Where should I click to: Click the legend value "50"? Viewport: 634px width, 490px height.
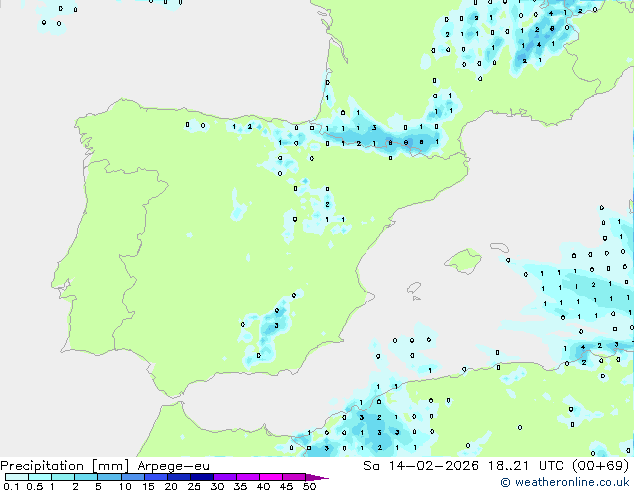coord(309,486)
